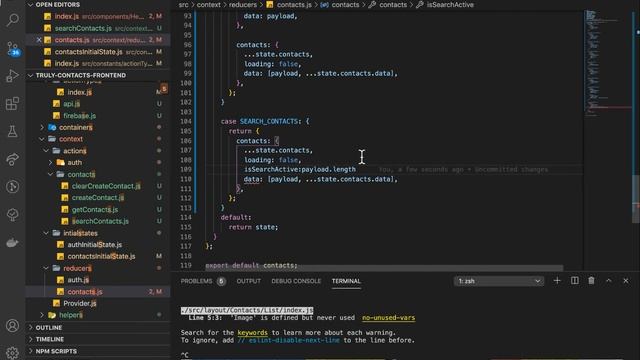Viewport: 640px width, 360px height.
Task: Select terminal from 1: zsh dropdown
Action: 499,281
